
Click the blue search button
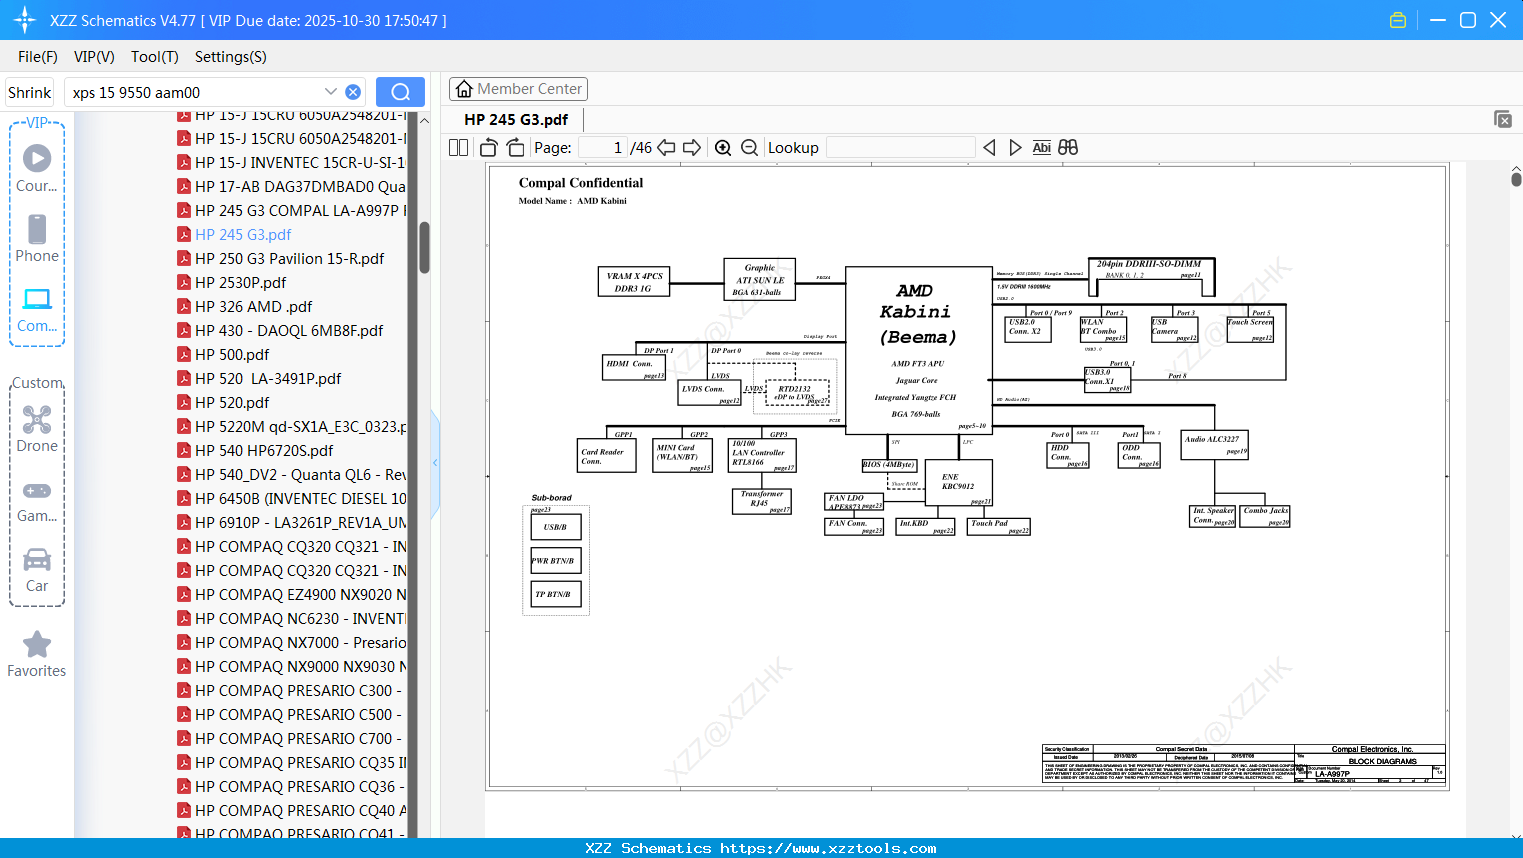[x=400, y=92]
